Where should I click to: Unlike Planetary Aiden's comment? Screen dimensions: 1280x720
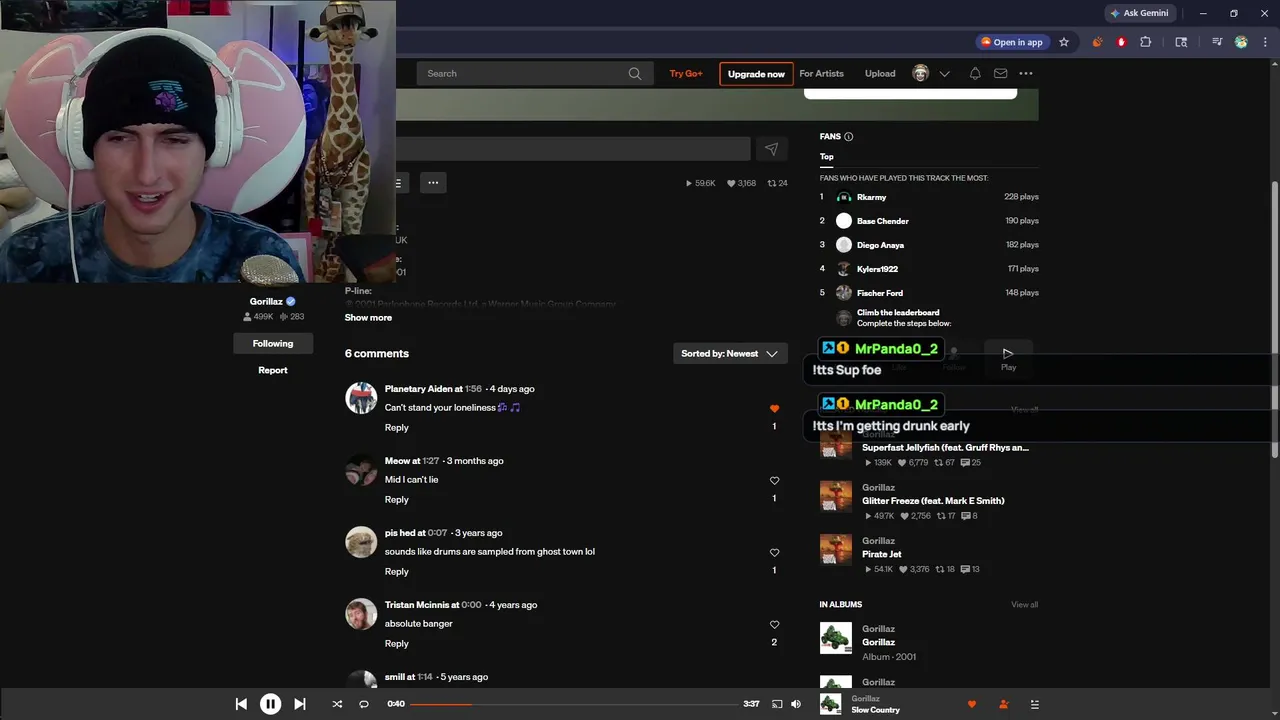pos(774,409)
